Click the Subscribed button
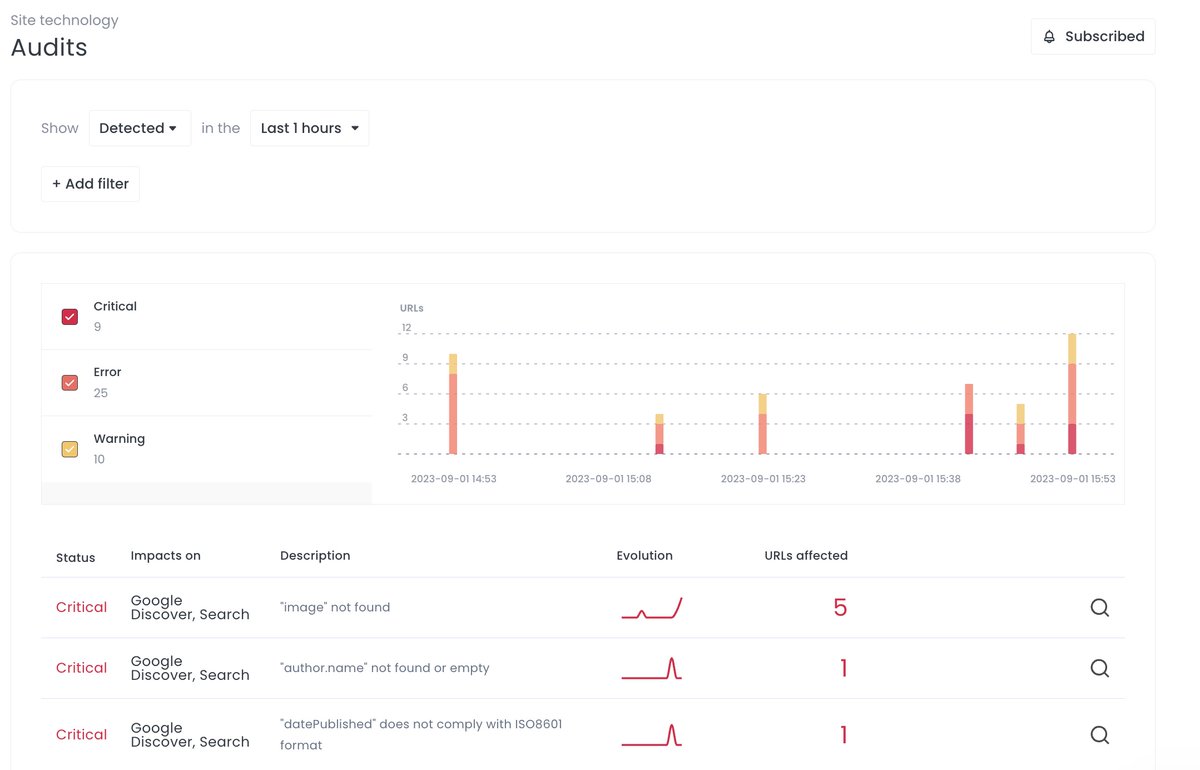This screenshot has height=770, width=1200. click(1093, 36)
